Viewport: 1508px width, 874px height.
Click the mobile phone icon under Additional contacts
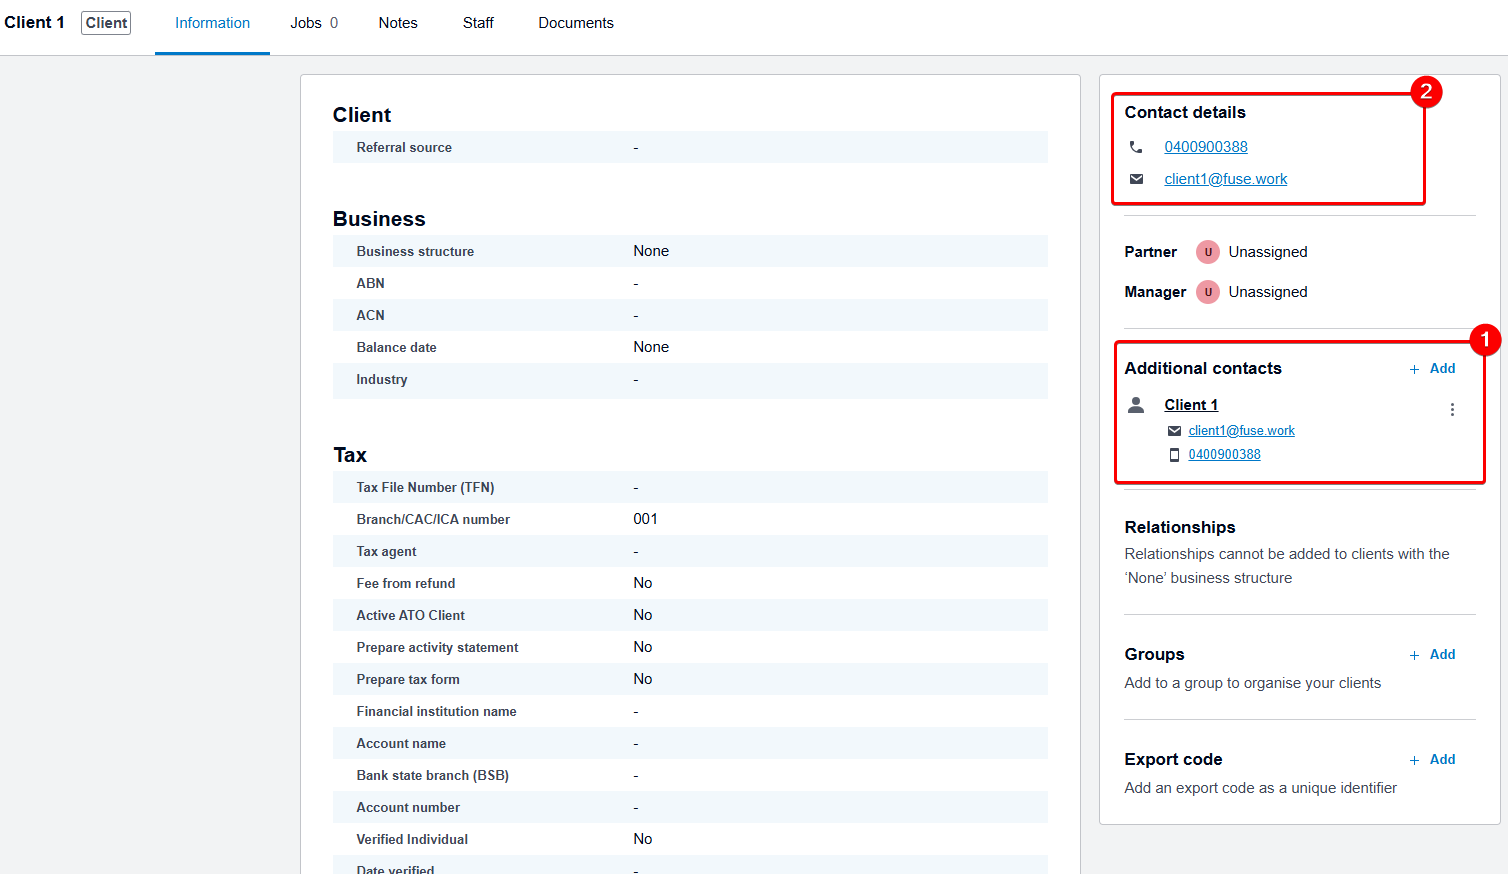[x=1174, y=455]
